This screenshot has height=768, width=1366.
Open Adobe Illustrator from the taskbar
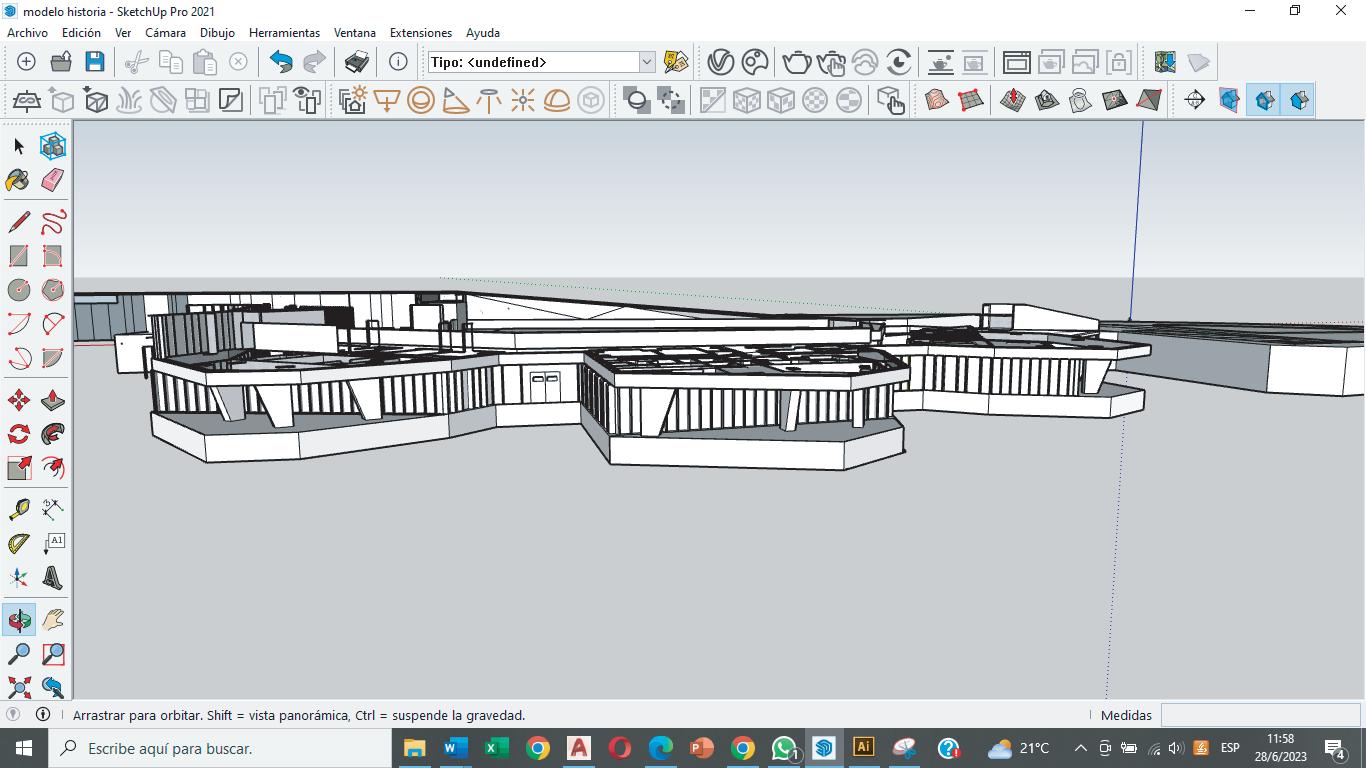[x=863, y=748]
